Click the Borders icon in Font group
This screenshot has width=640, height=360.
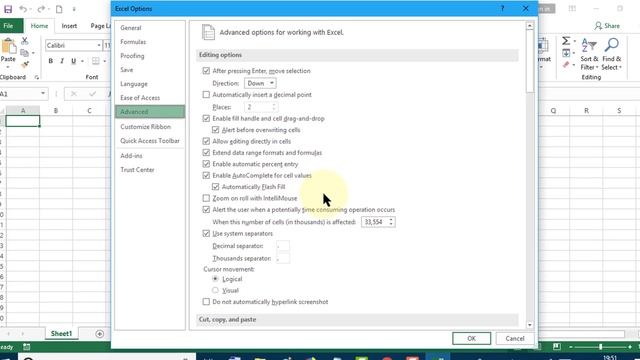pyautogui.click(x=96, y=61)
